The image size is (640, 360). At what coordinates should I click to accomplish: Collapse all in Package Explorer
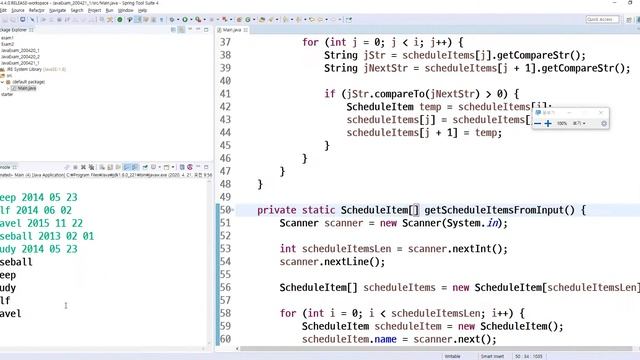click(173, 30)
